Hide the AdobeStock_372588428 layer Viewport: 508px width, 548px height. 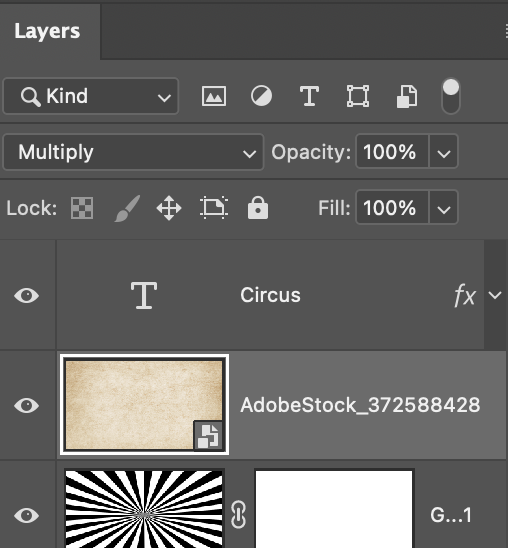pos(27,405)
